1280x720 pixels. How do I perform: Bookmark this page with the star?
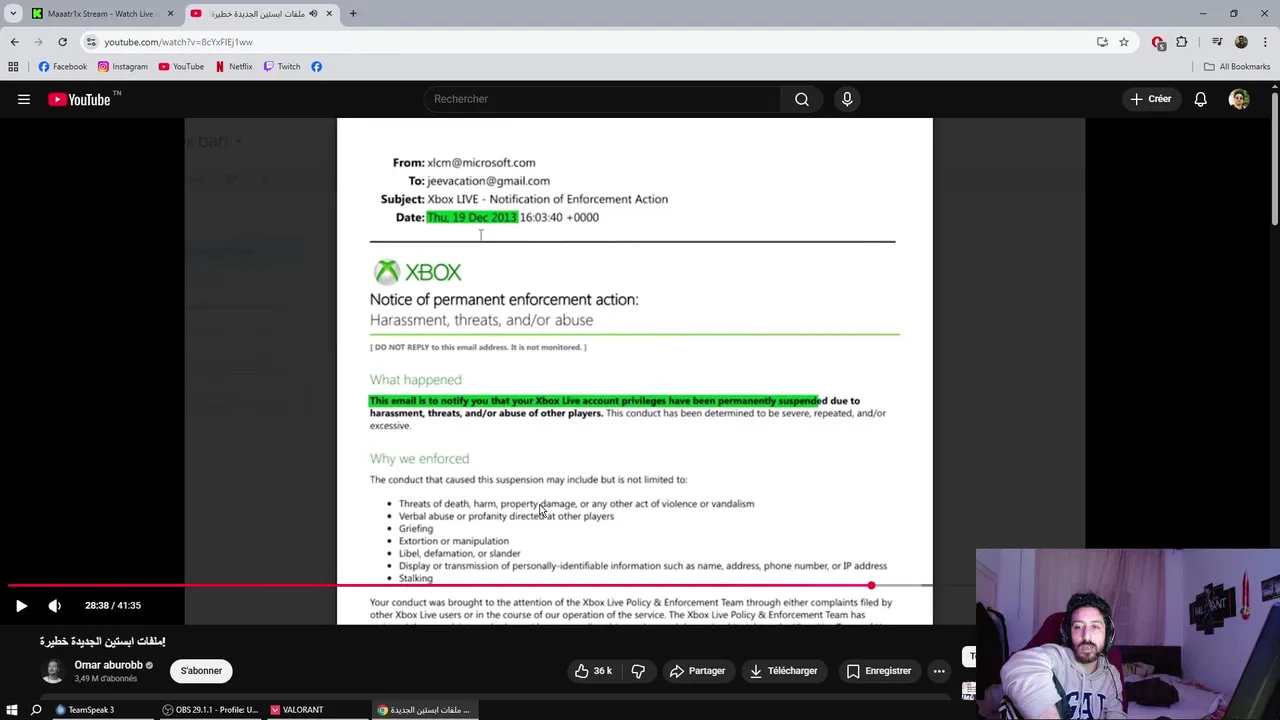click(1124, 42)
